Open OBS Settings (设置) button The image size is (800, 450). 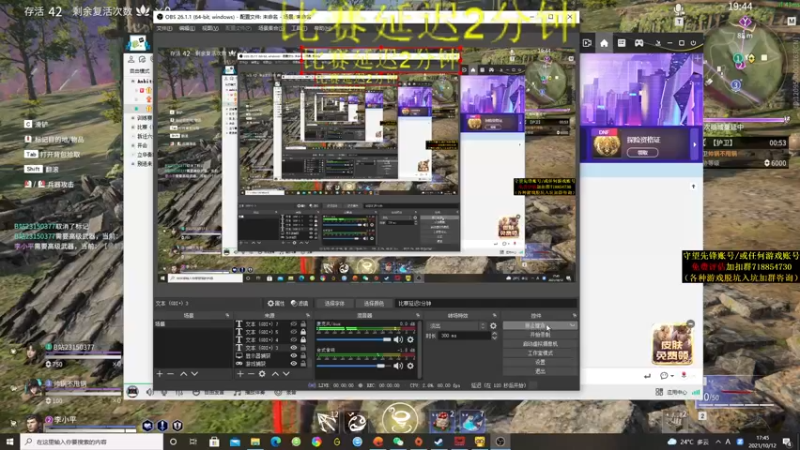540,362
